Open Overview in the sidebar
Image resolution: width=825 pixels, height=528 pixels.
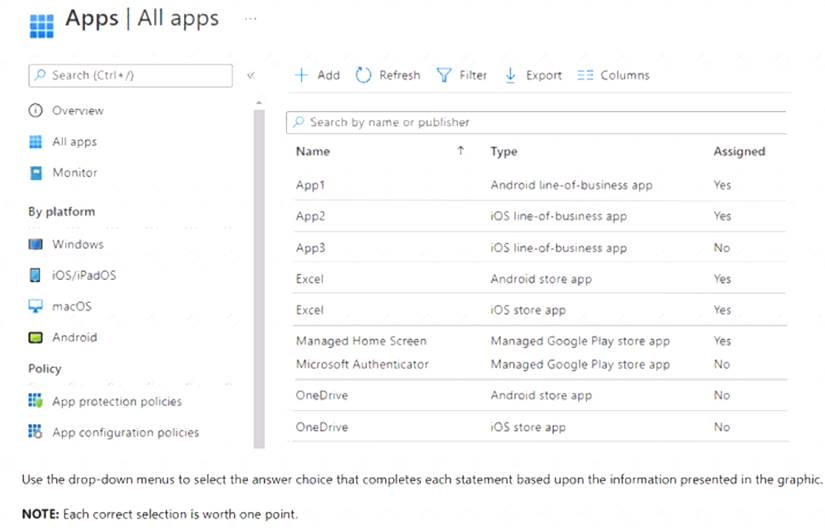tap(78, 110)
